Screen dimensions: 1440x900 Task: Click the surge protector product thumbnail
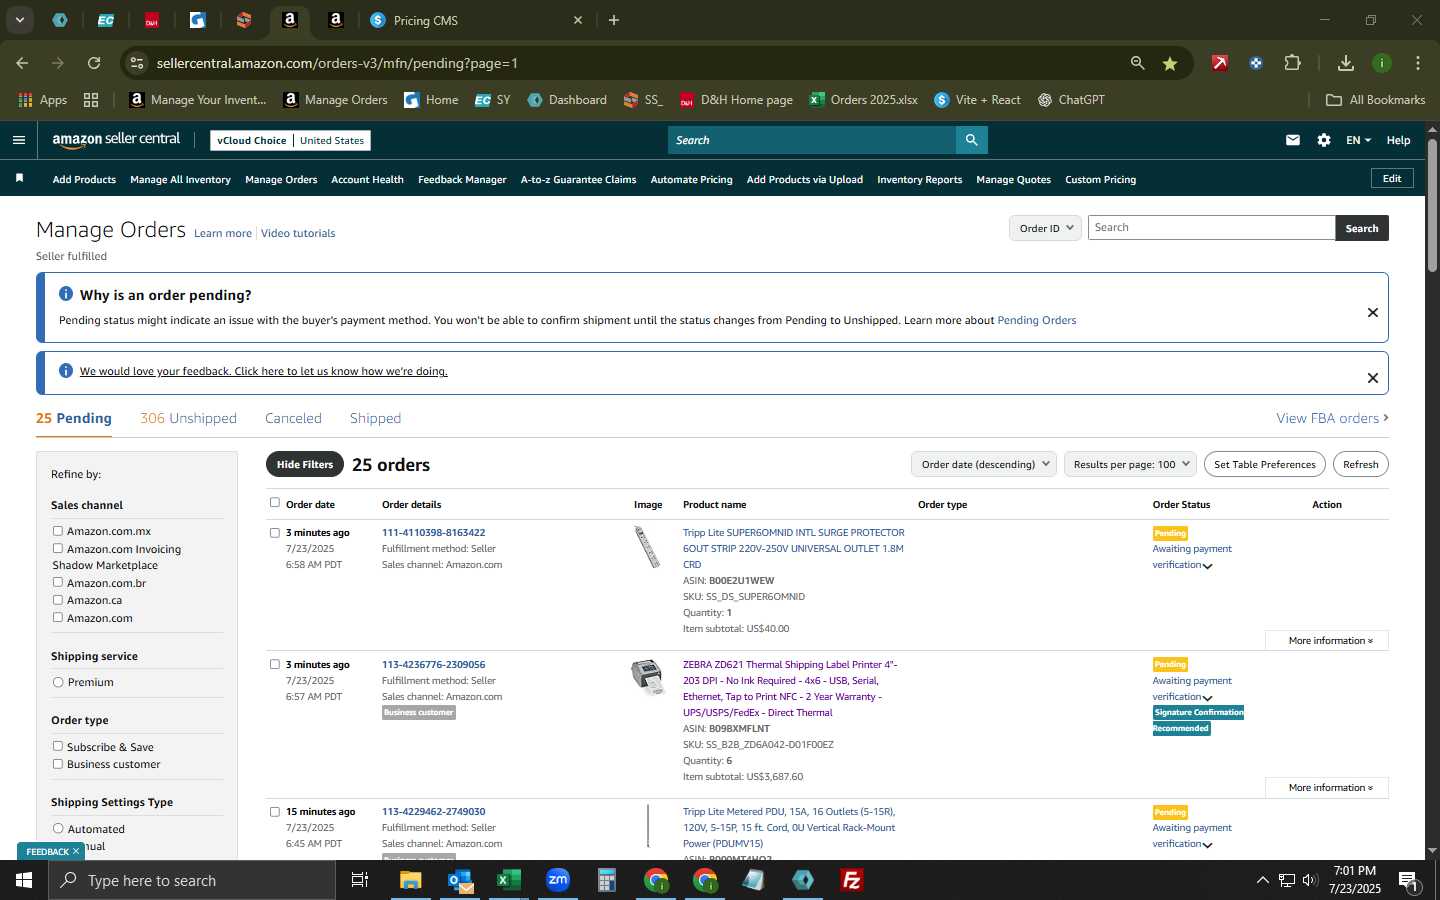tap(648, 547)
